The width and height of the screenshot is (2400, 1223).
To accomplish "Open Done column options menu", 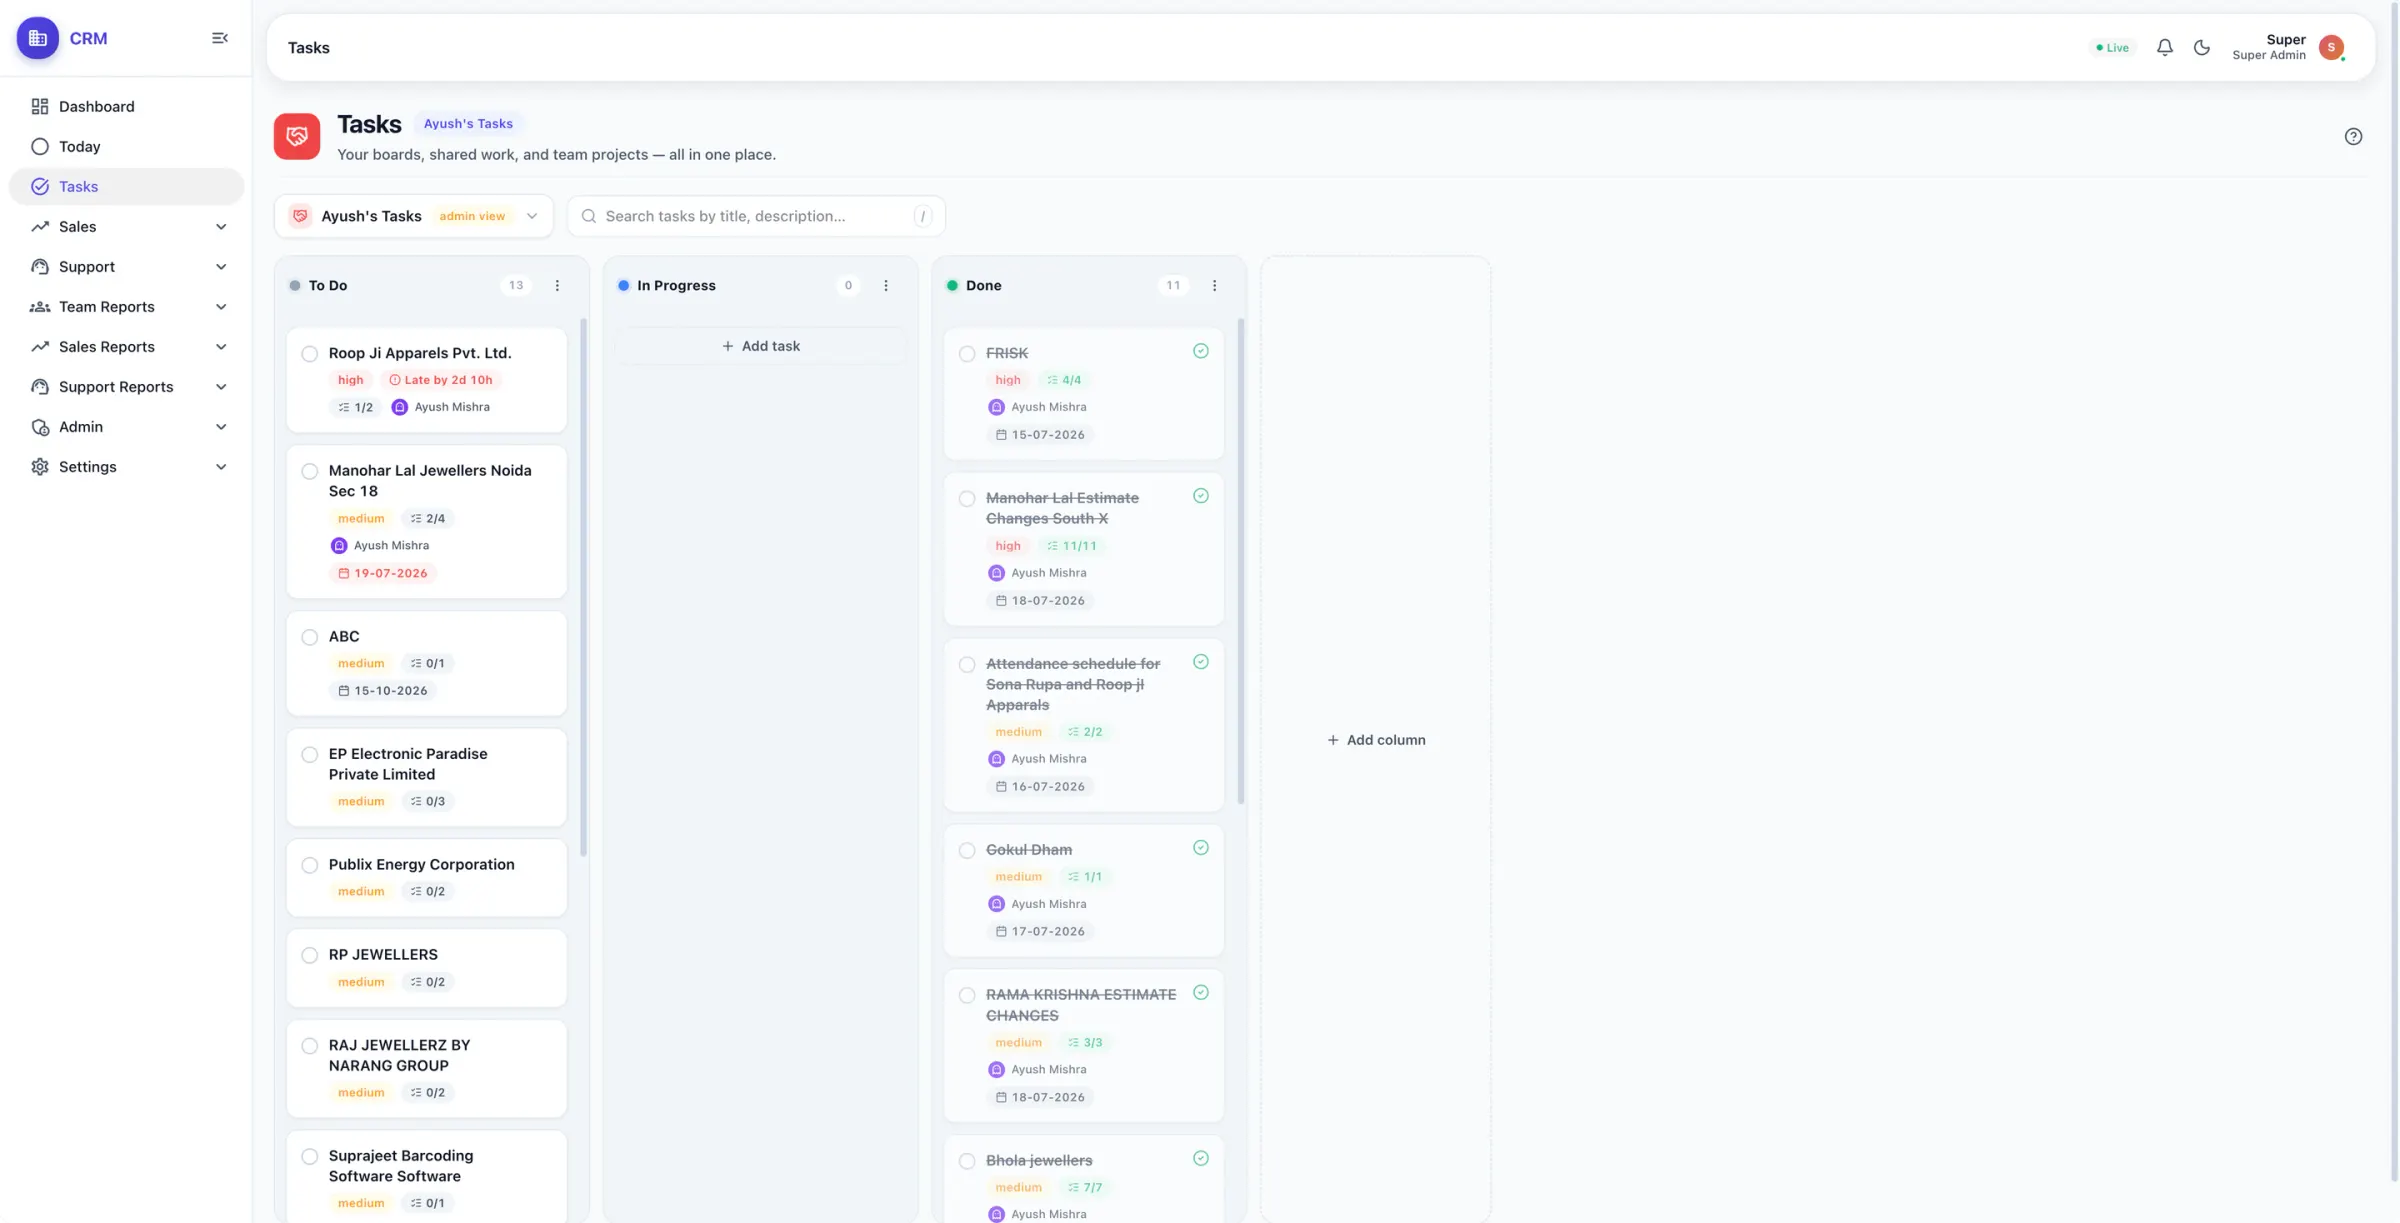I will click(1214, 286).
